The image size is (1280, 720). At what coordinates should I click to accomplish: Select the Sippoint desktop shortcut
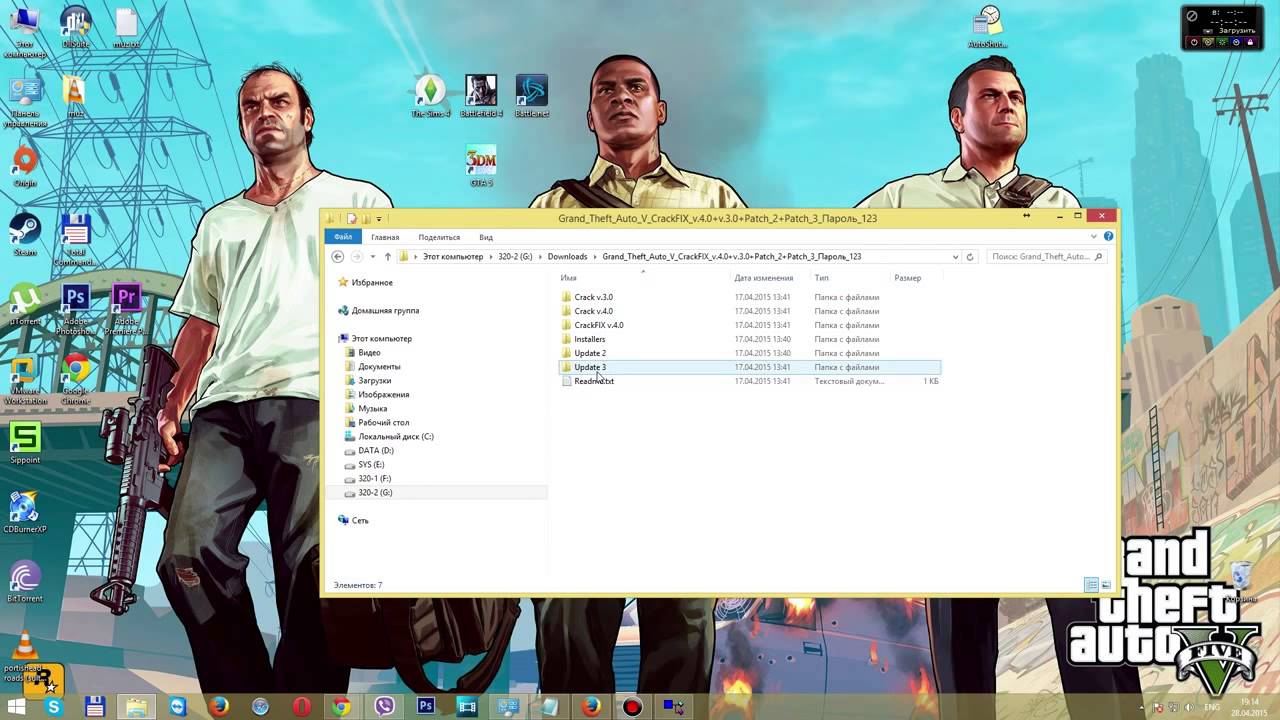tap(24, 443)
